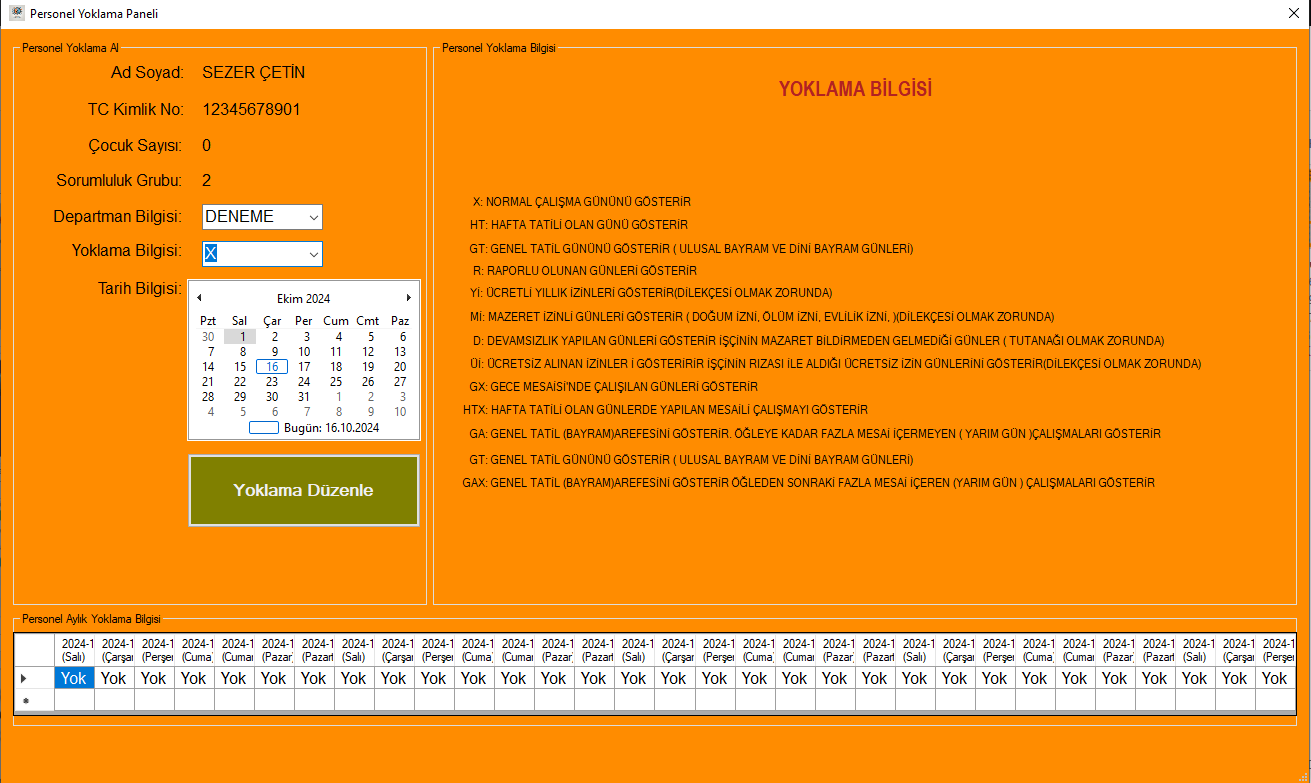The image size is (1311, 783).
Task: Close the Personel Yoklama Paneli window
Action: [1294, 14]
